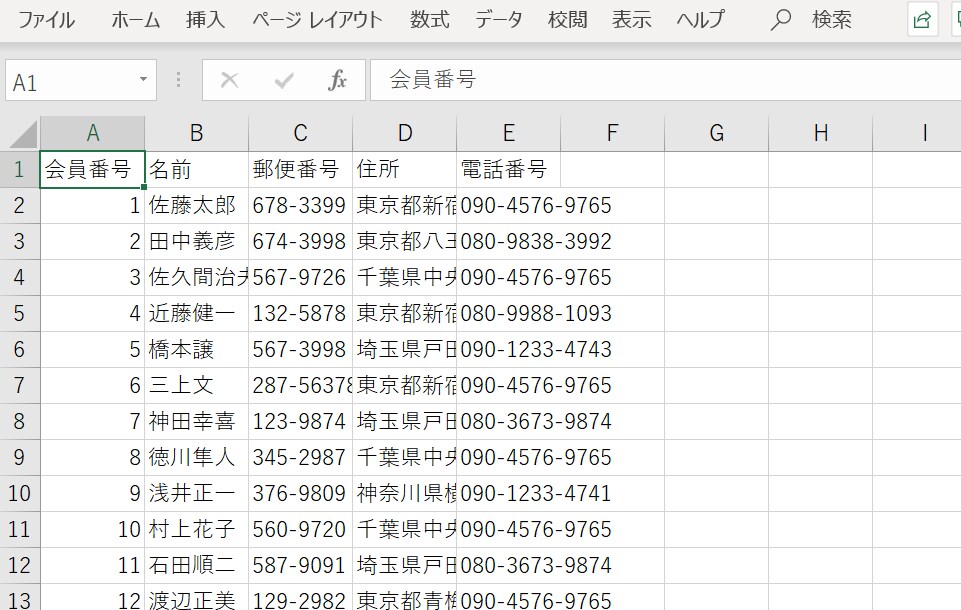Select postal code cell 376-9809
Screen dimensions: 961x610
[300, 494]
